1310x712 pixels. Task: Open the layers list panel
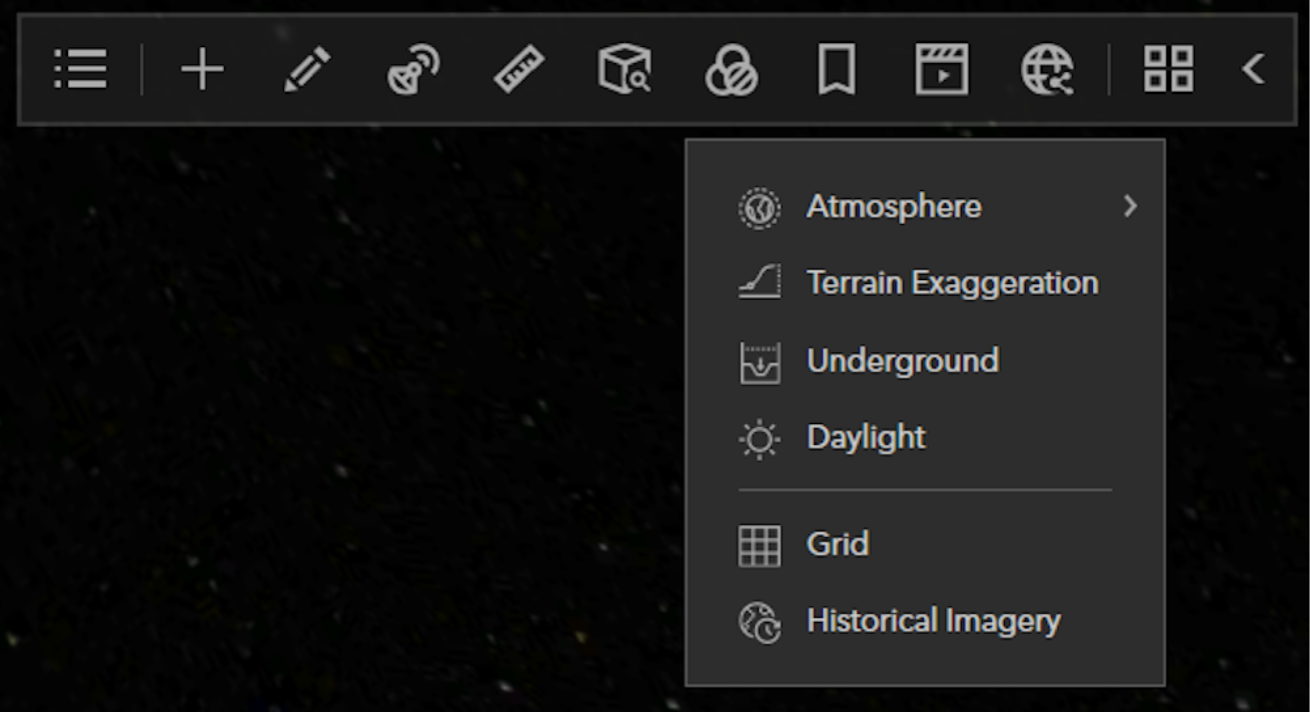(80, 69)
